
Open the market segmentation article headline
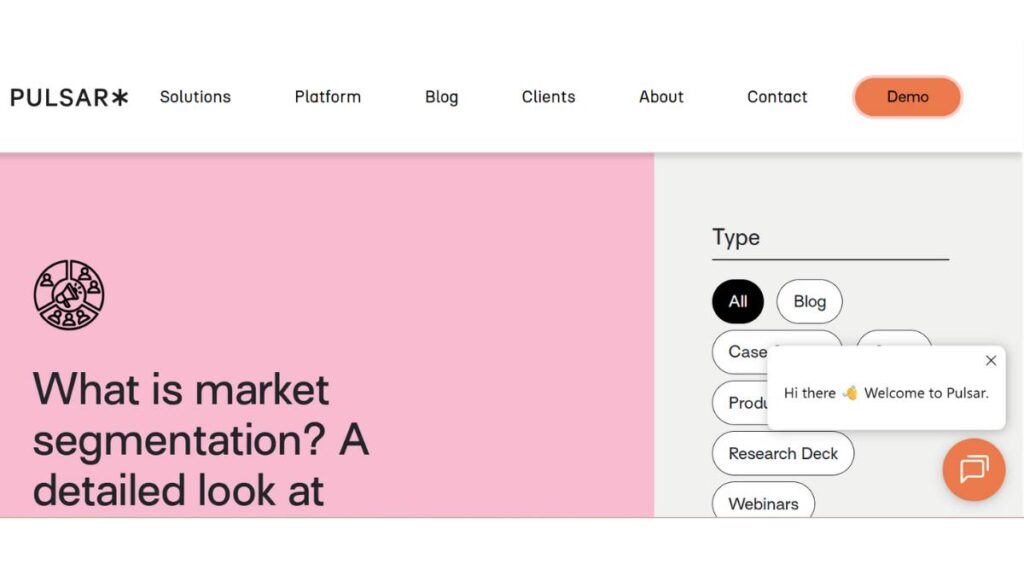coord(200,440)
